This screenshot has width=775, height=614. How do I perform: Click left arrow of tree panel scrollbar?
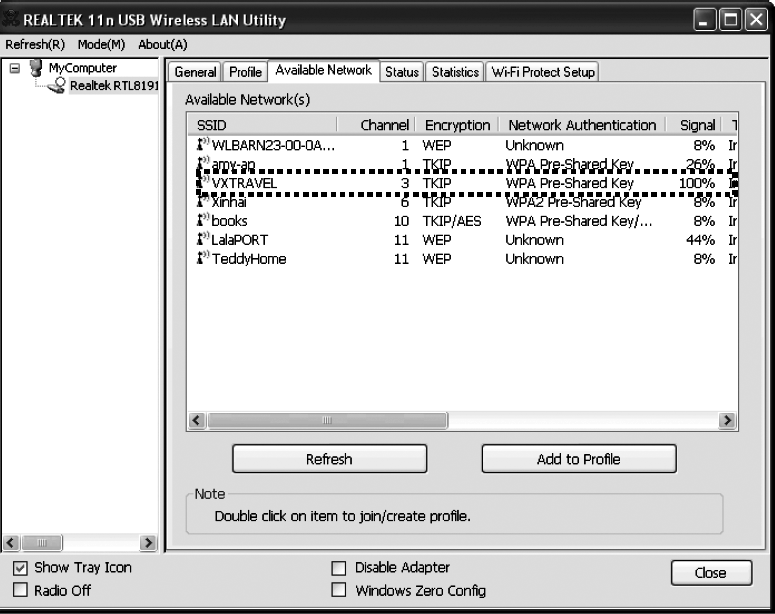tap(11, 543)
